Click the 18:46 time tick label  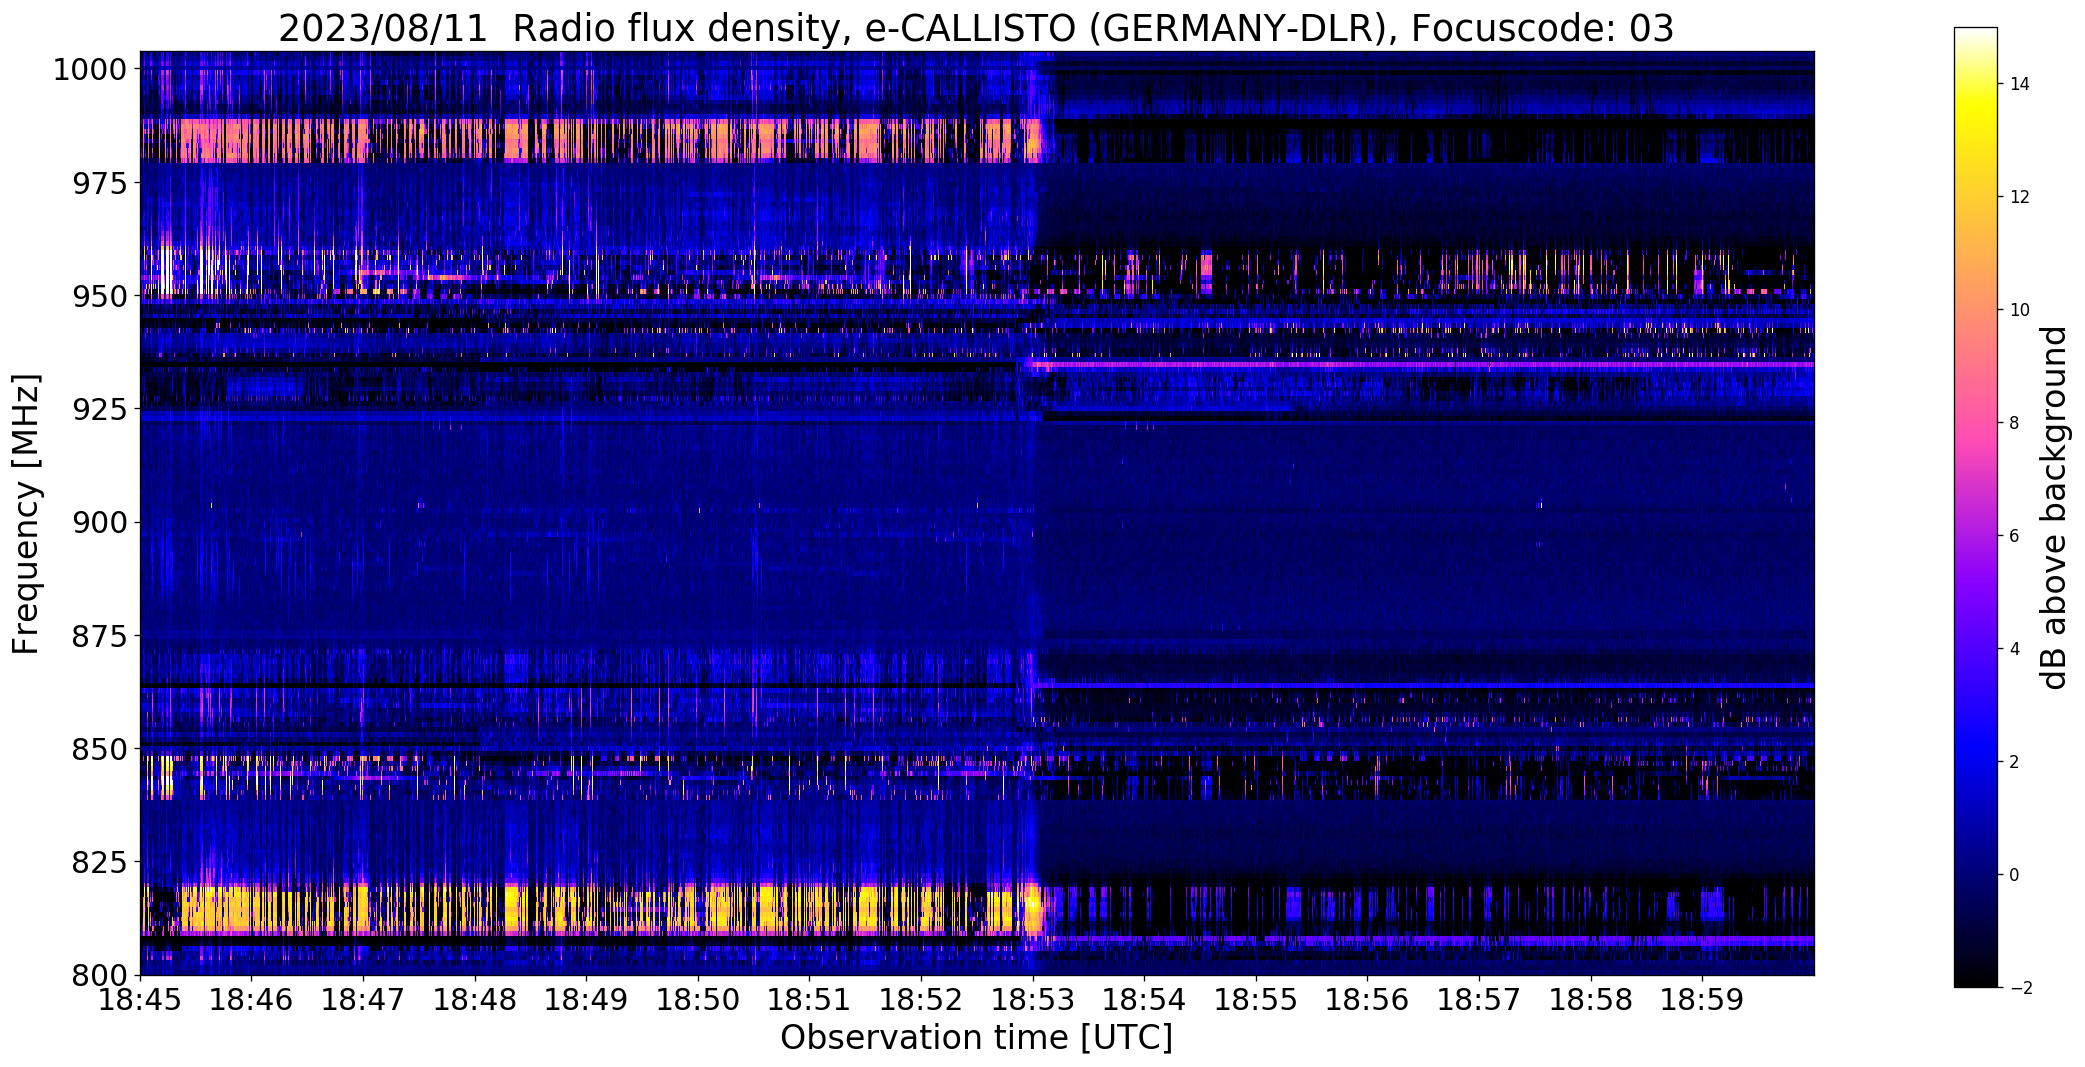pyautogui.click(x=252, y=1000)
